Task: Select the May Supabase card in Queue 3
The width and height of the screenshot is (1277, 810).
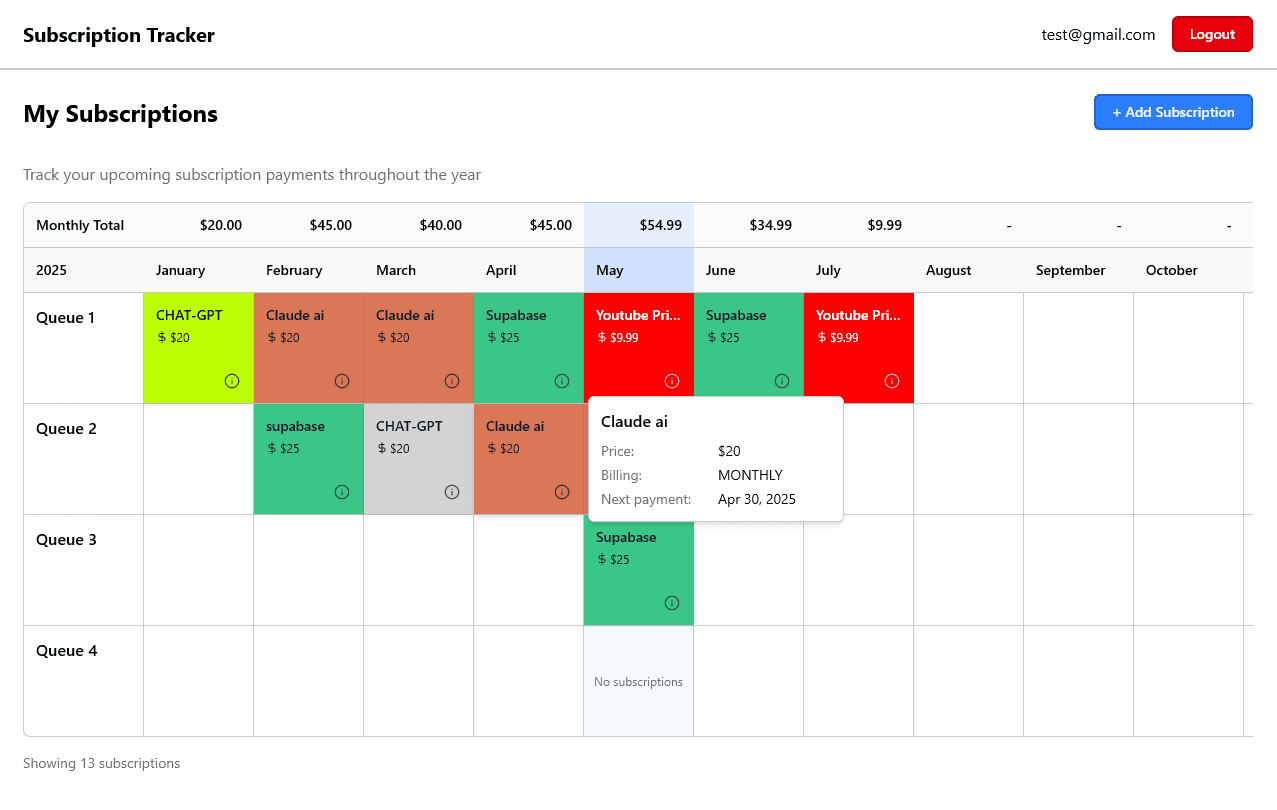Action: point(639,570)
